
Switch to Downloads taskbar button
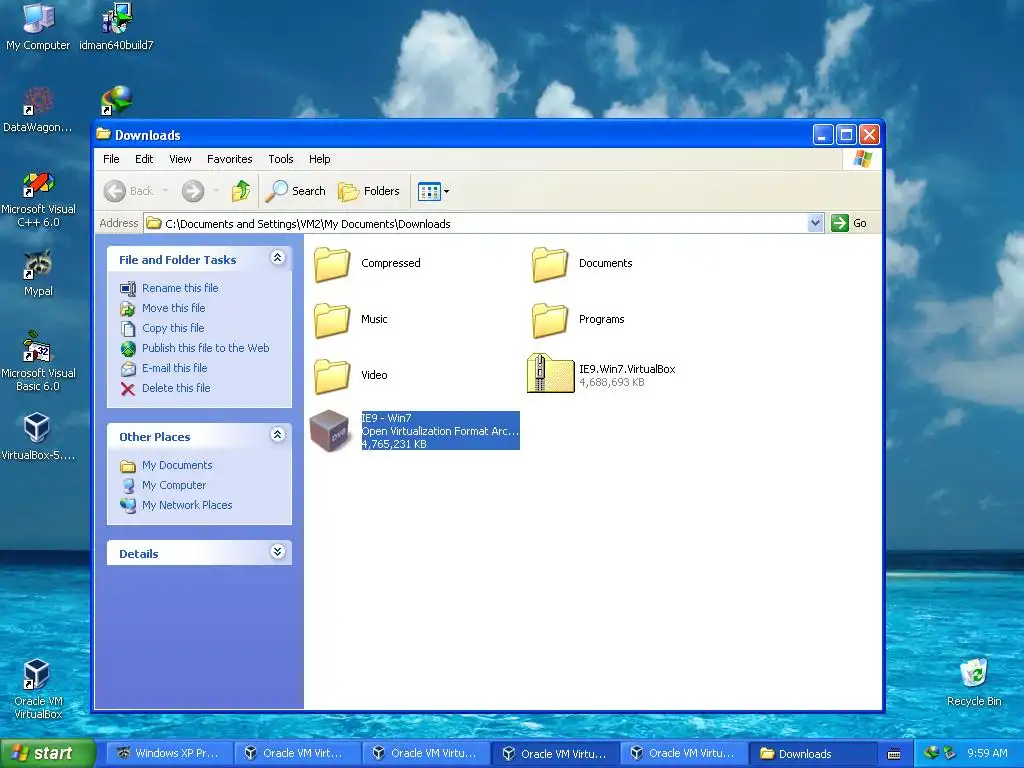click(x=811, y=753)
